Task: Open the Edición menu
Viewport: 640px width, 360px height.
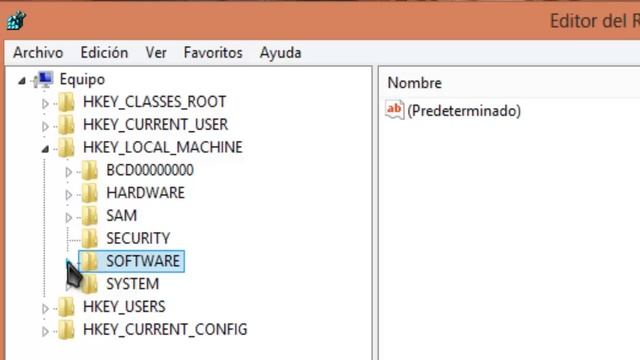Action: coord(104,53)
